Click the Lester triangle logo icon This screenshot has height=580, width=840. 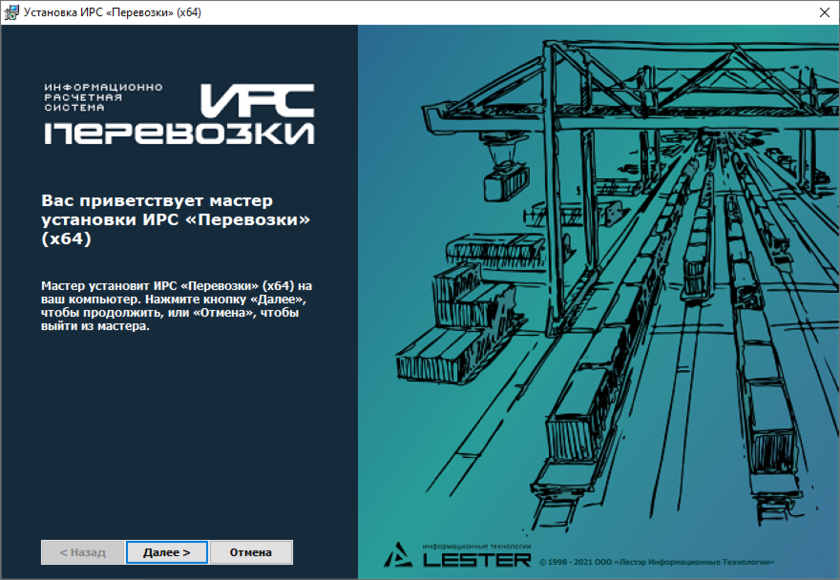400,554
